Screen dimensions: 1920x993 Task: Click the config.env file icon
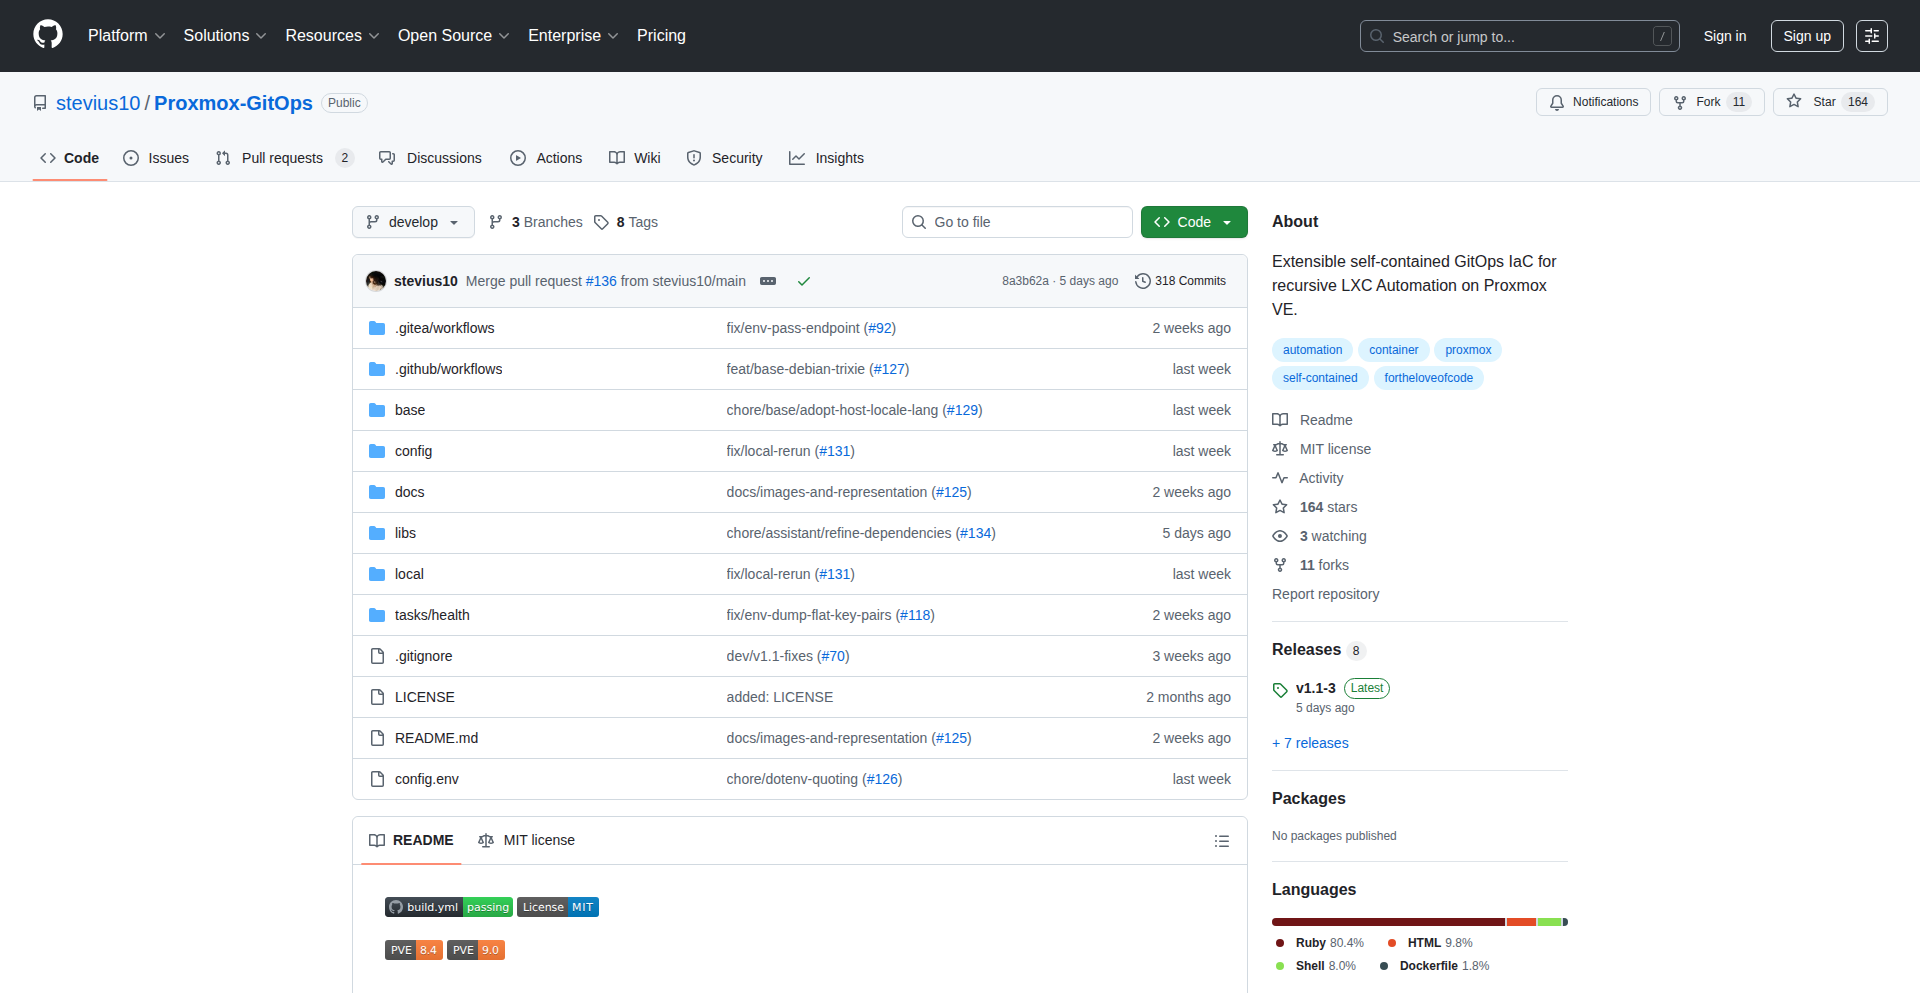click(377, 779)
